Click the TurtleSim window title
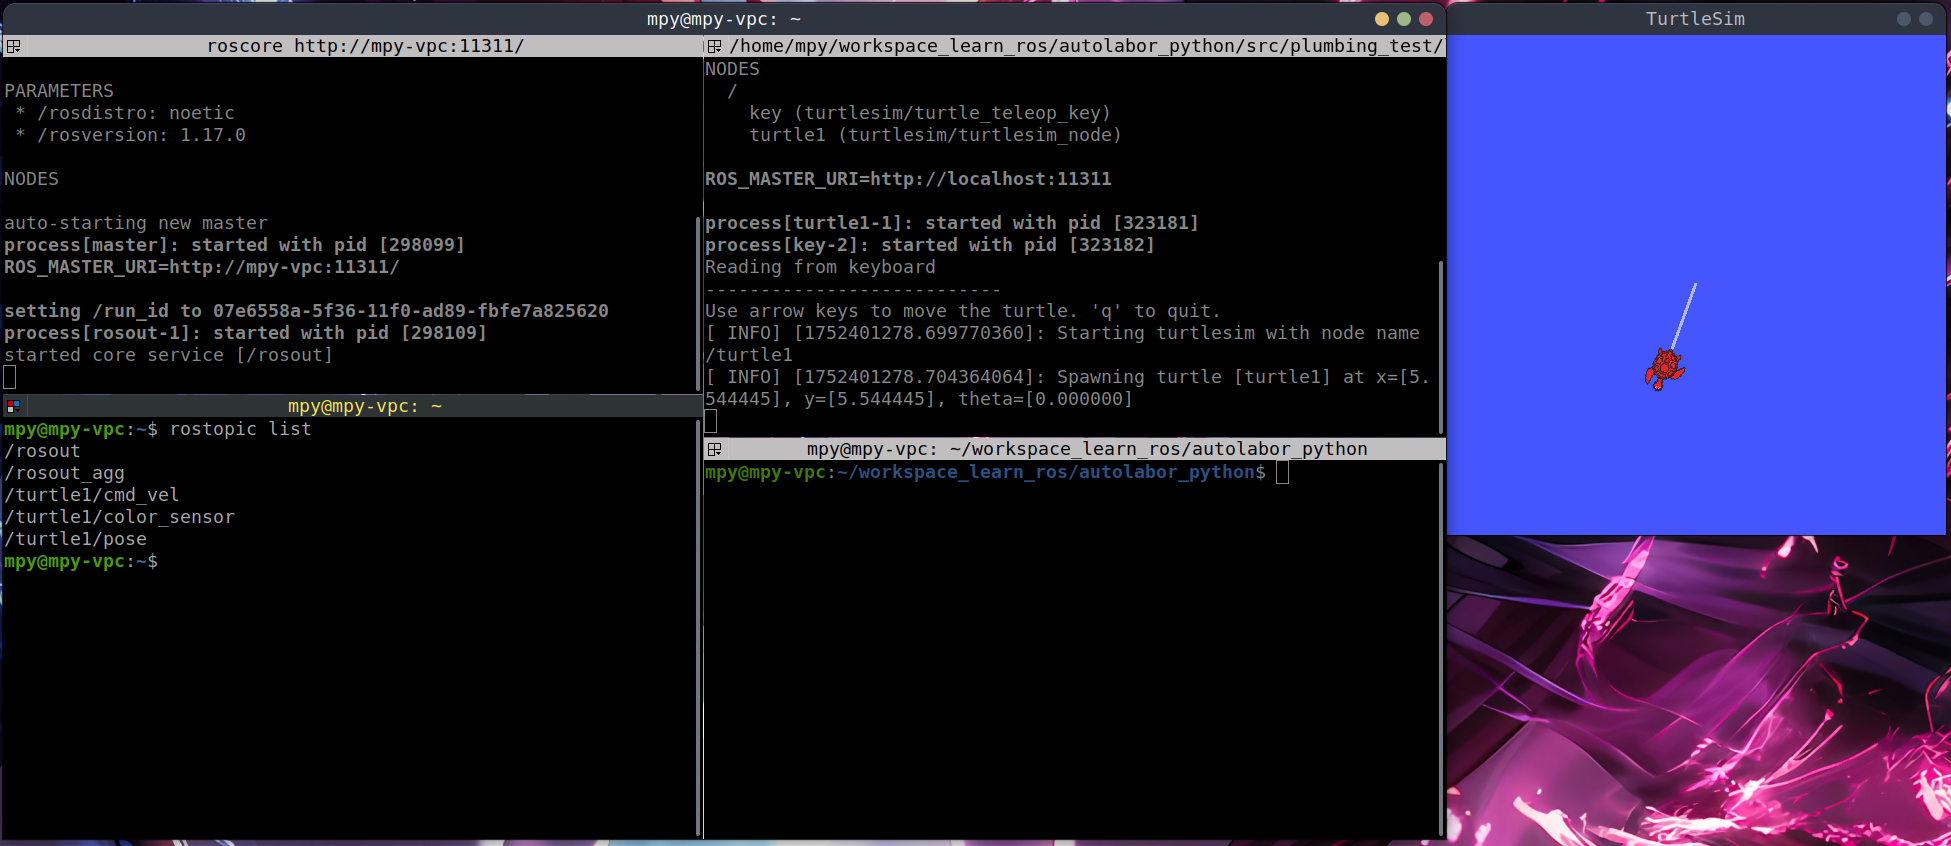1951x846 pixels. pos(1695,19)
